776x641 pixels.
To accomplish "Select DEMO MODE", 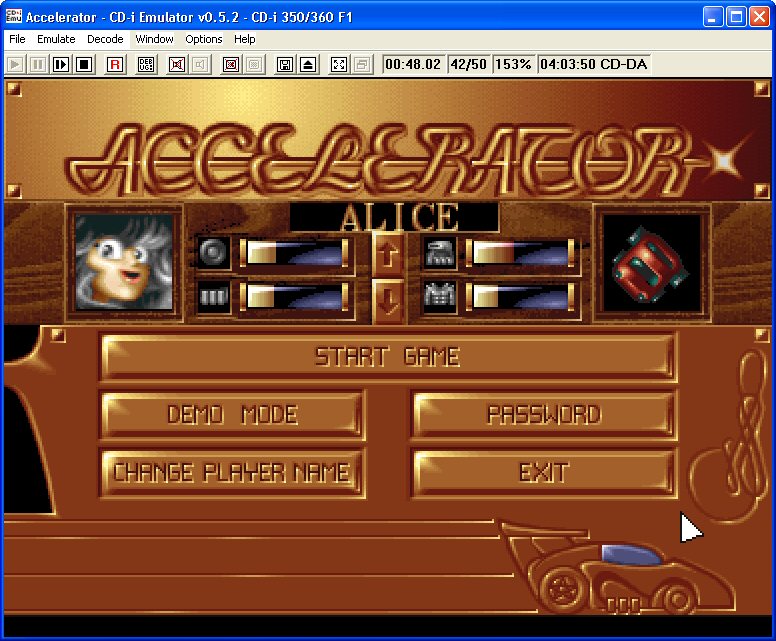I will (x=233, y=415).
